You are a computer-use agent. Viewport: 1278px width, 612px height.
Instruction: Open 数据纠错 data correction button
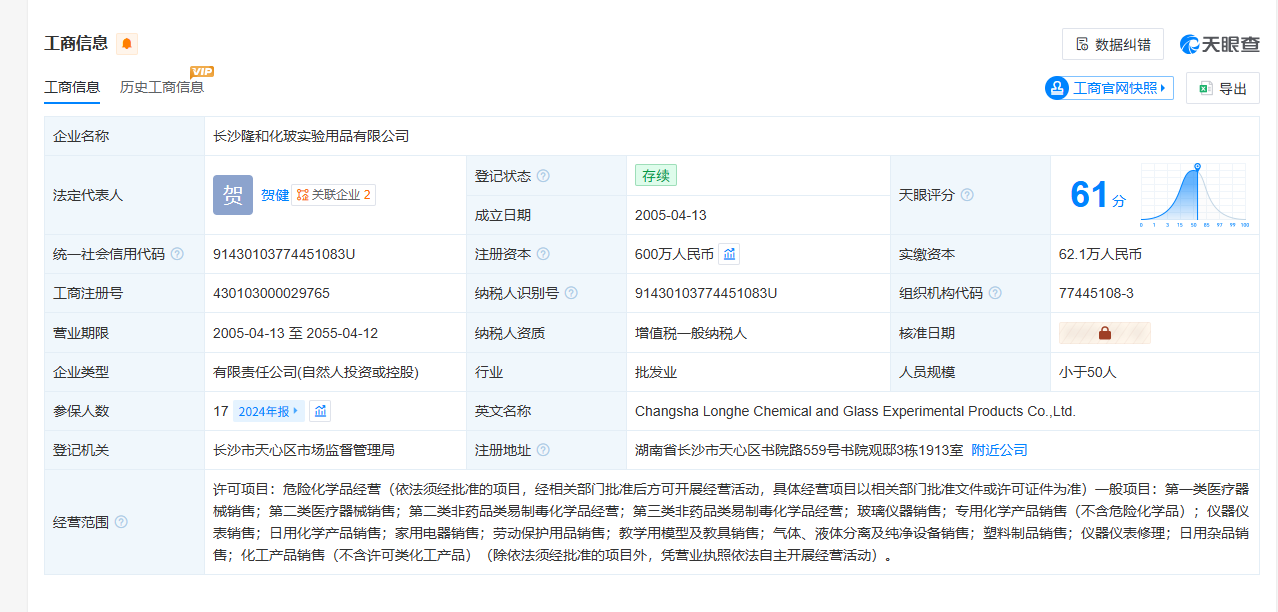point(1112,44)
